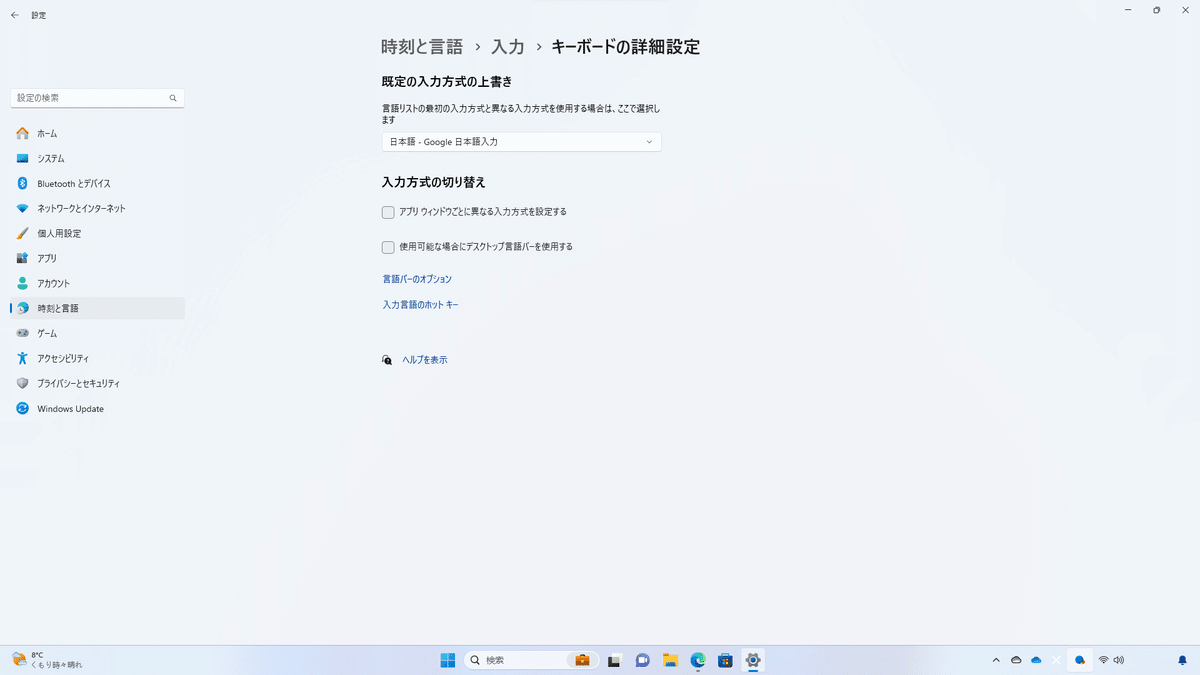The width and height of the screenshot is (1200, 675).
Task: Click the システム monitor icon in the sidebar
Action: point(22,158)
